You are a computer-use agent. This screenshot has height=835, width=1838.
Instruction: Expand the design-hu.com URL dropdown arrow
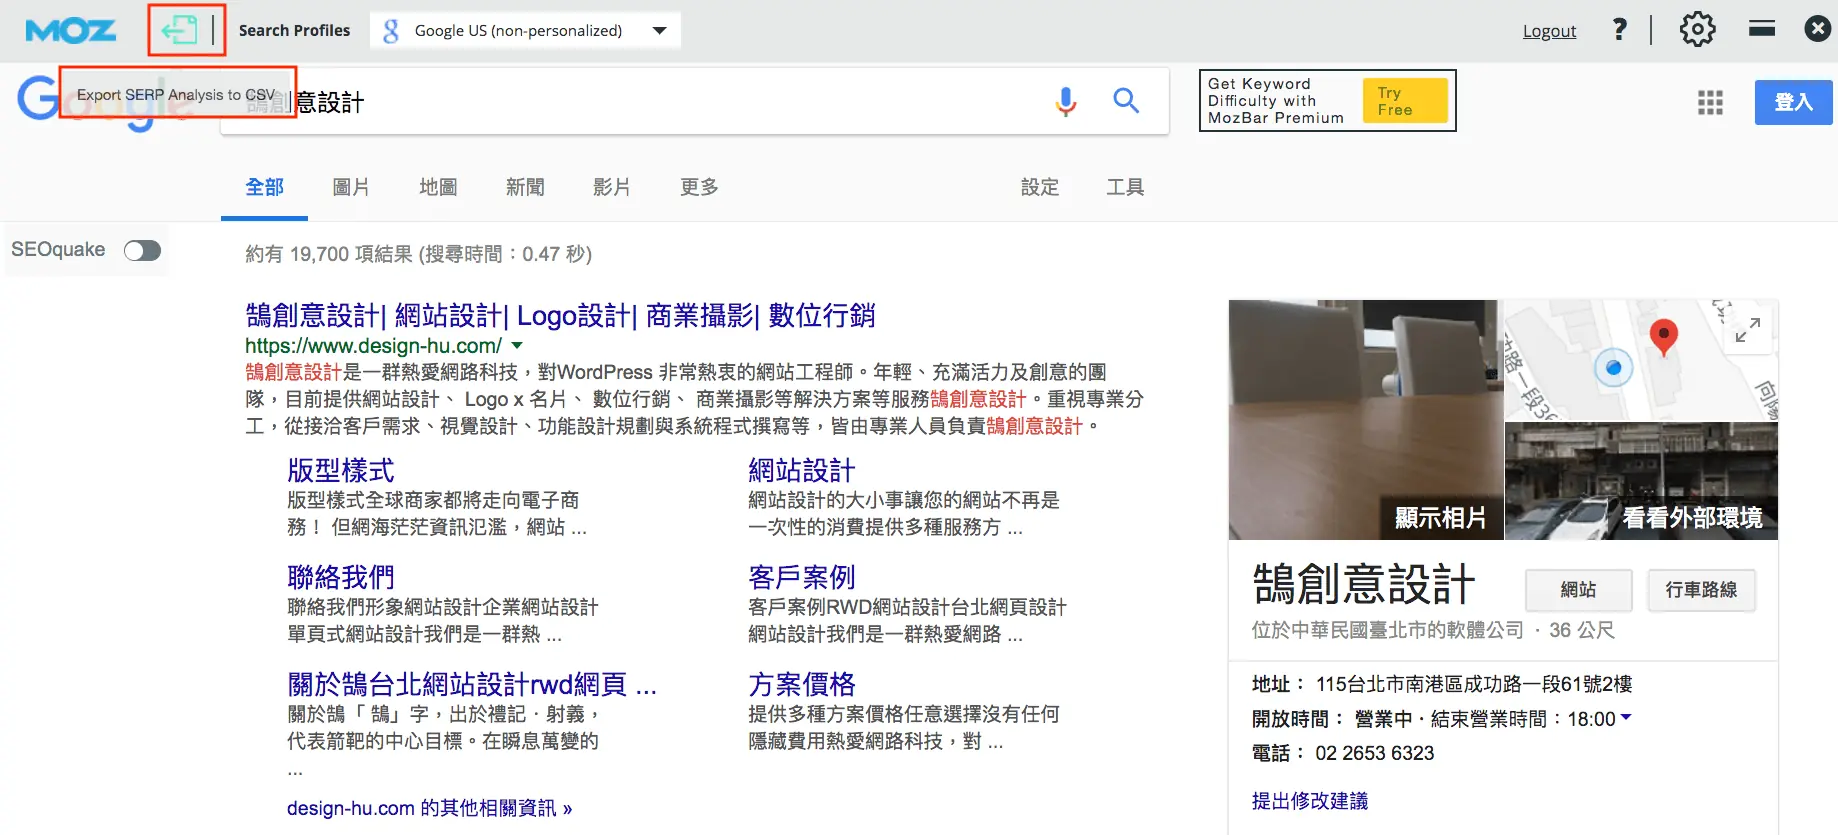pos(517,345)
